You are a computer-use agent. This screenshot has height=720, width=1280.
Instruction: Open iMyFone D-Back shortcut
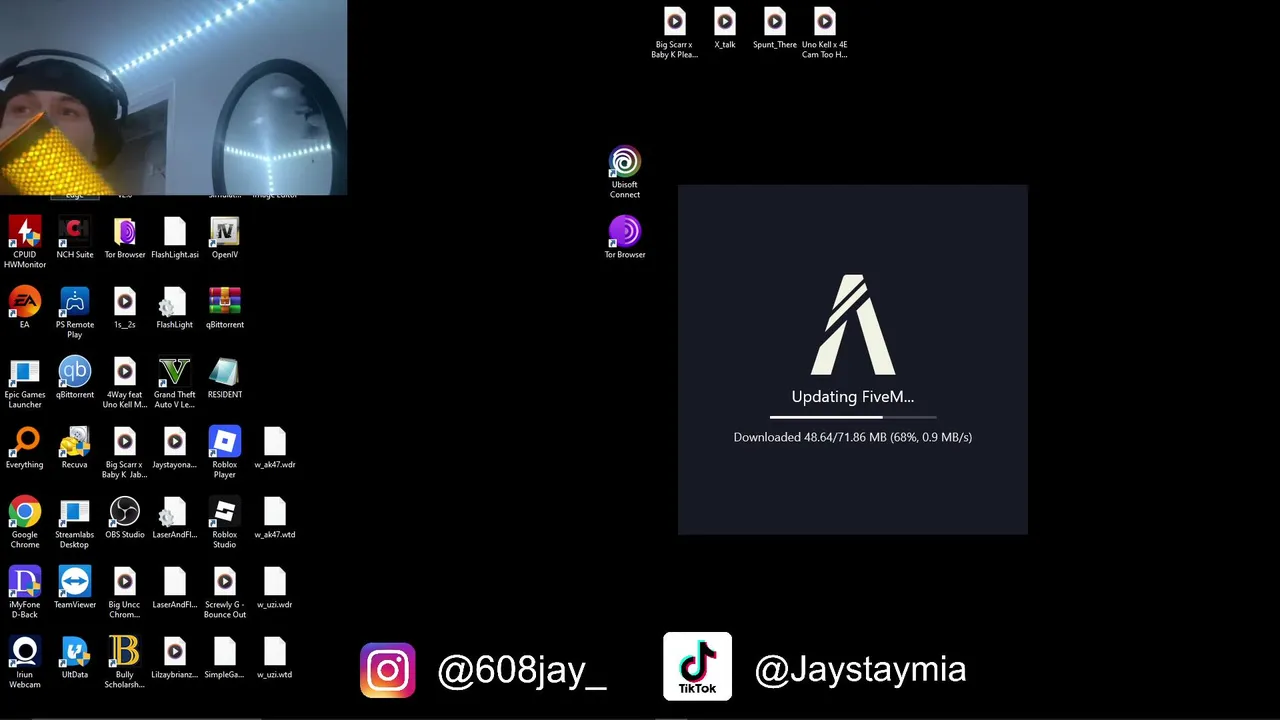25,592
